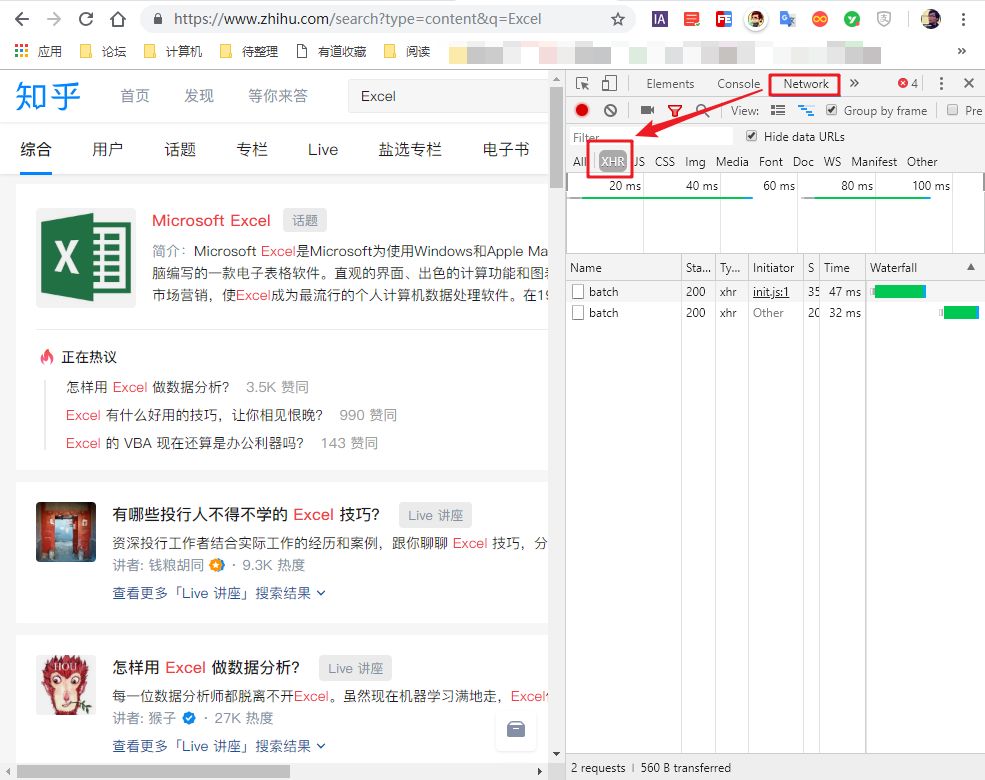Tick the checkbox for the second batch request

578,313
